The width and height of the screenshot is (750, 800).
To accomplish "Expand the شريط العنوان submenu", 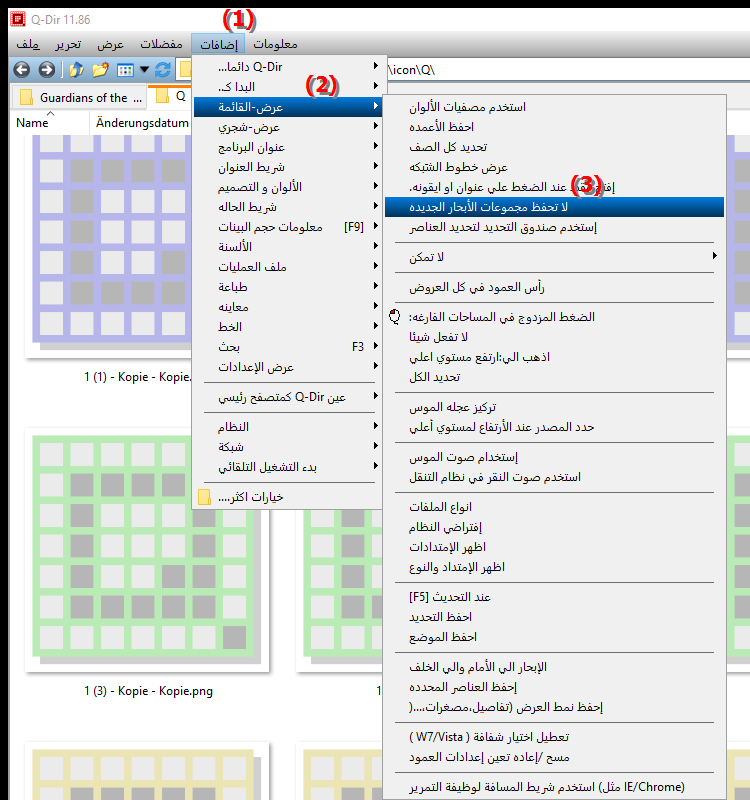I will 288,167.
